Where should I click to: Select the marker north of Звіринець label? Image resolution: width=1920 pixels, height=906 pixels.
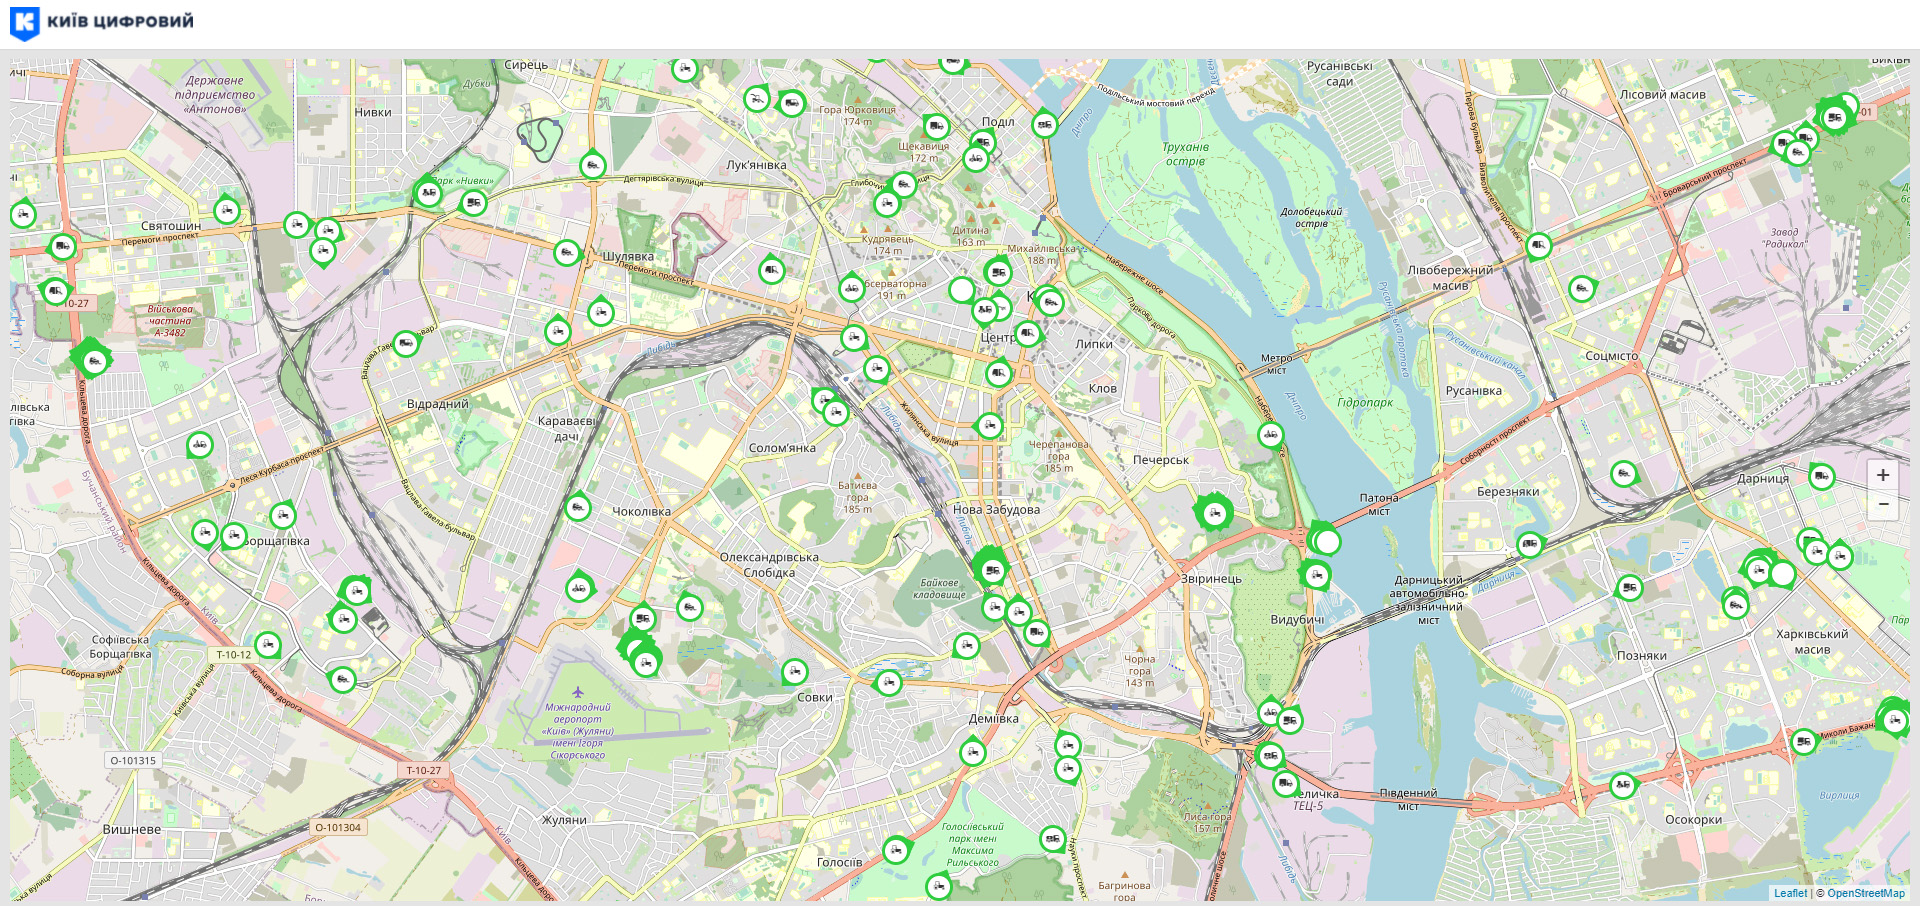click(1214, 514)
